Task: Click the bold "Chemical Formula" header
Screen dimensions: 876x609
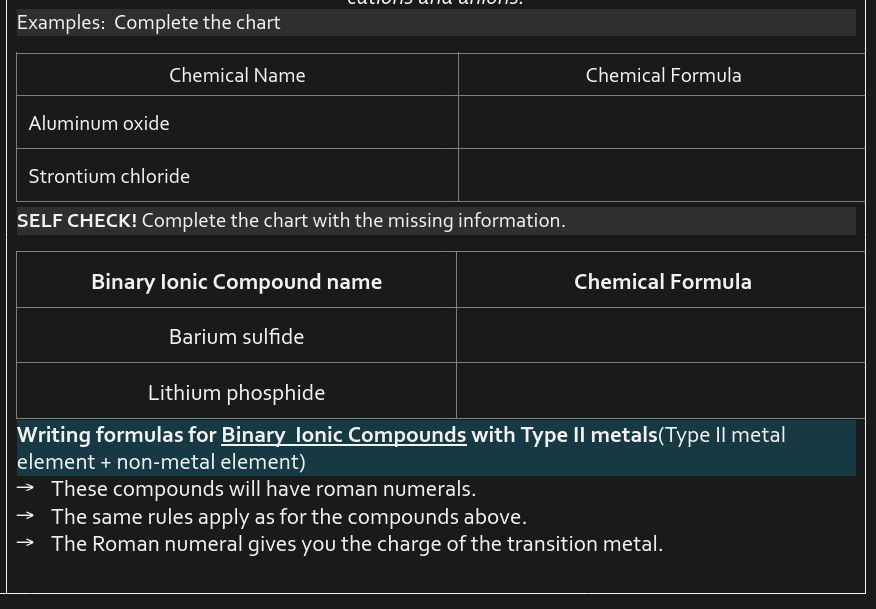Action: [662, 282]
